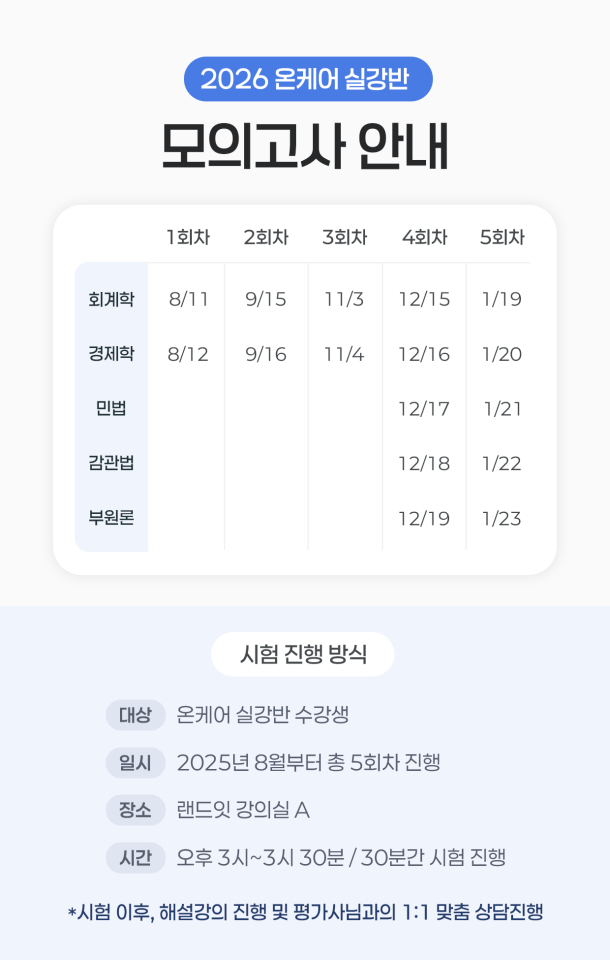Image resolution: width=610 pixels, height=960 pixels.
Task: Select the 민법 row label
Action: (x=111, y=408)
